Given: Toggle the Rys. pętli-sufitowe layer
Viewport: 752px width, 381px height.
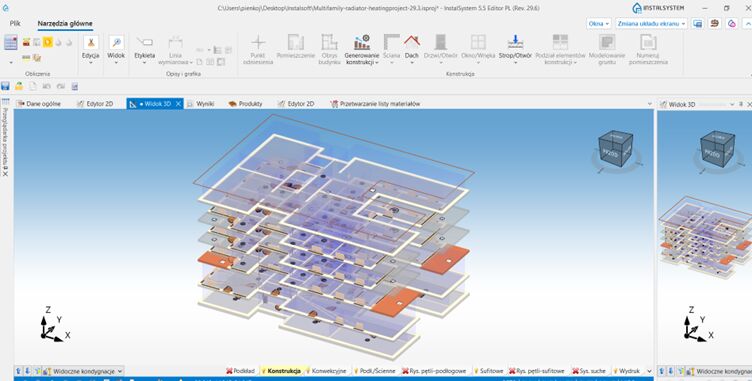Looking at the screenshot, I should click(537, 371).
